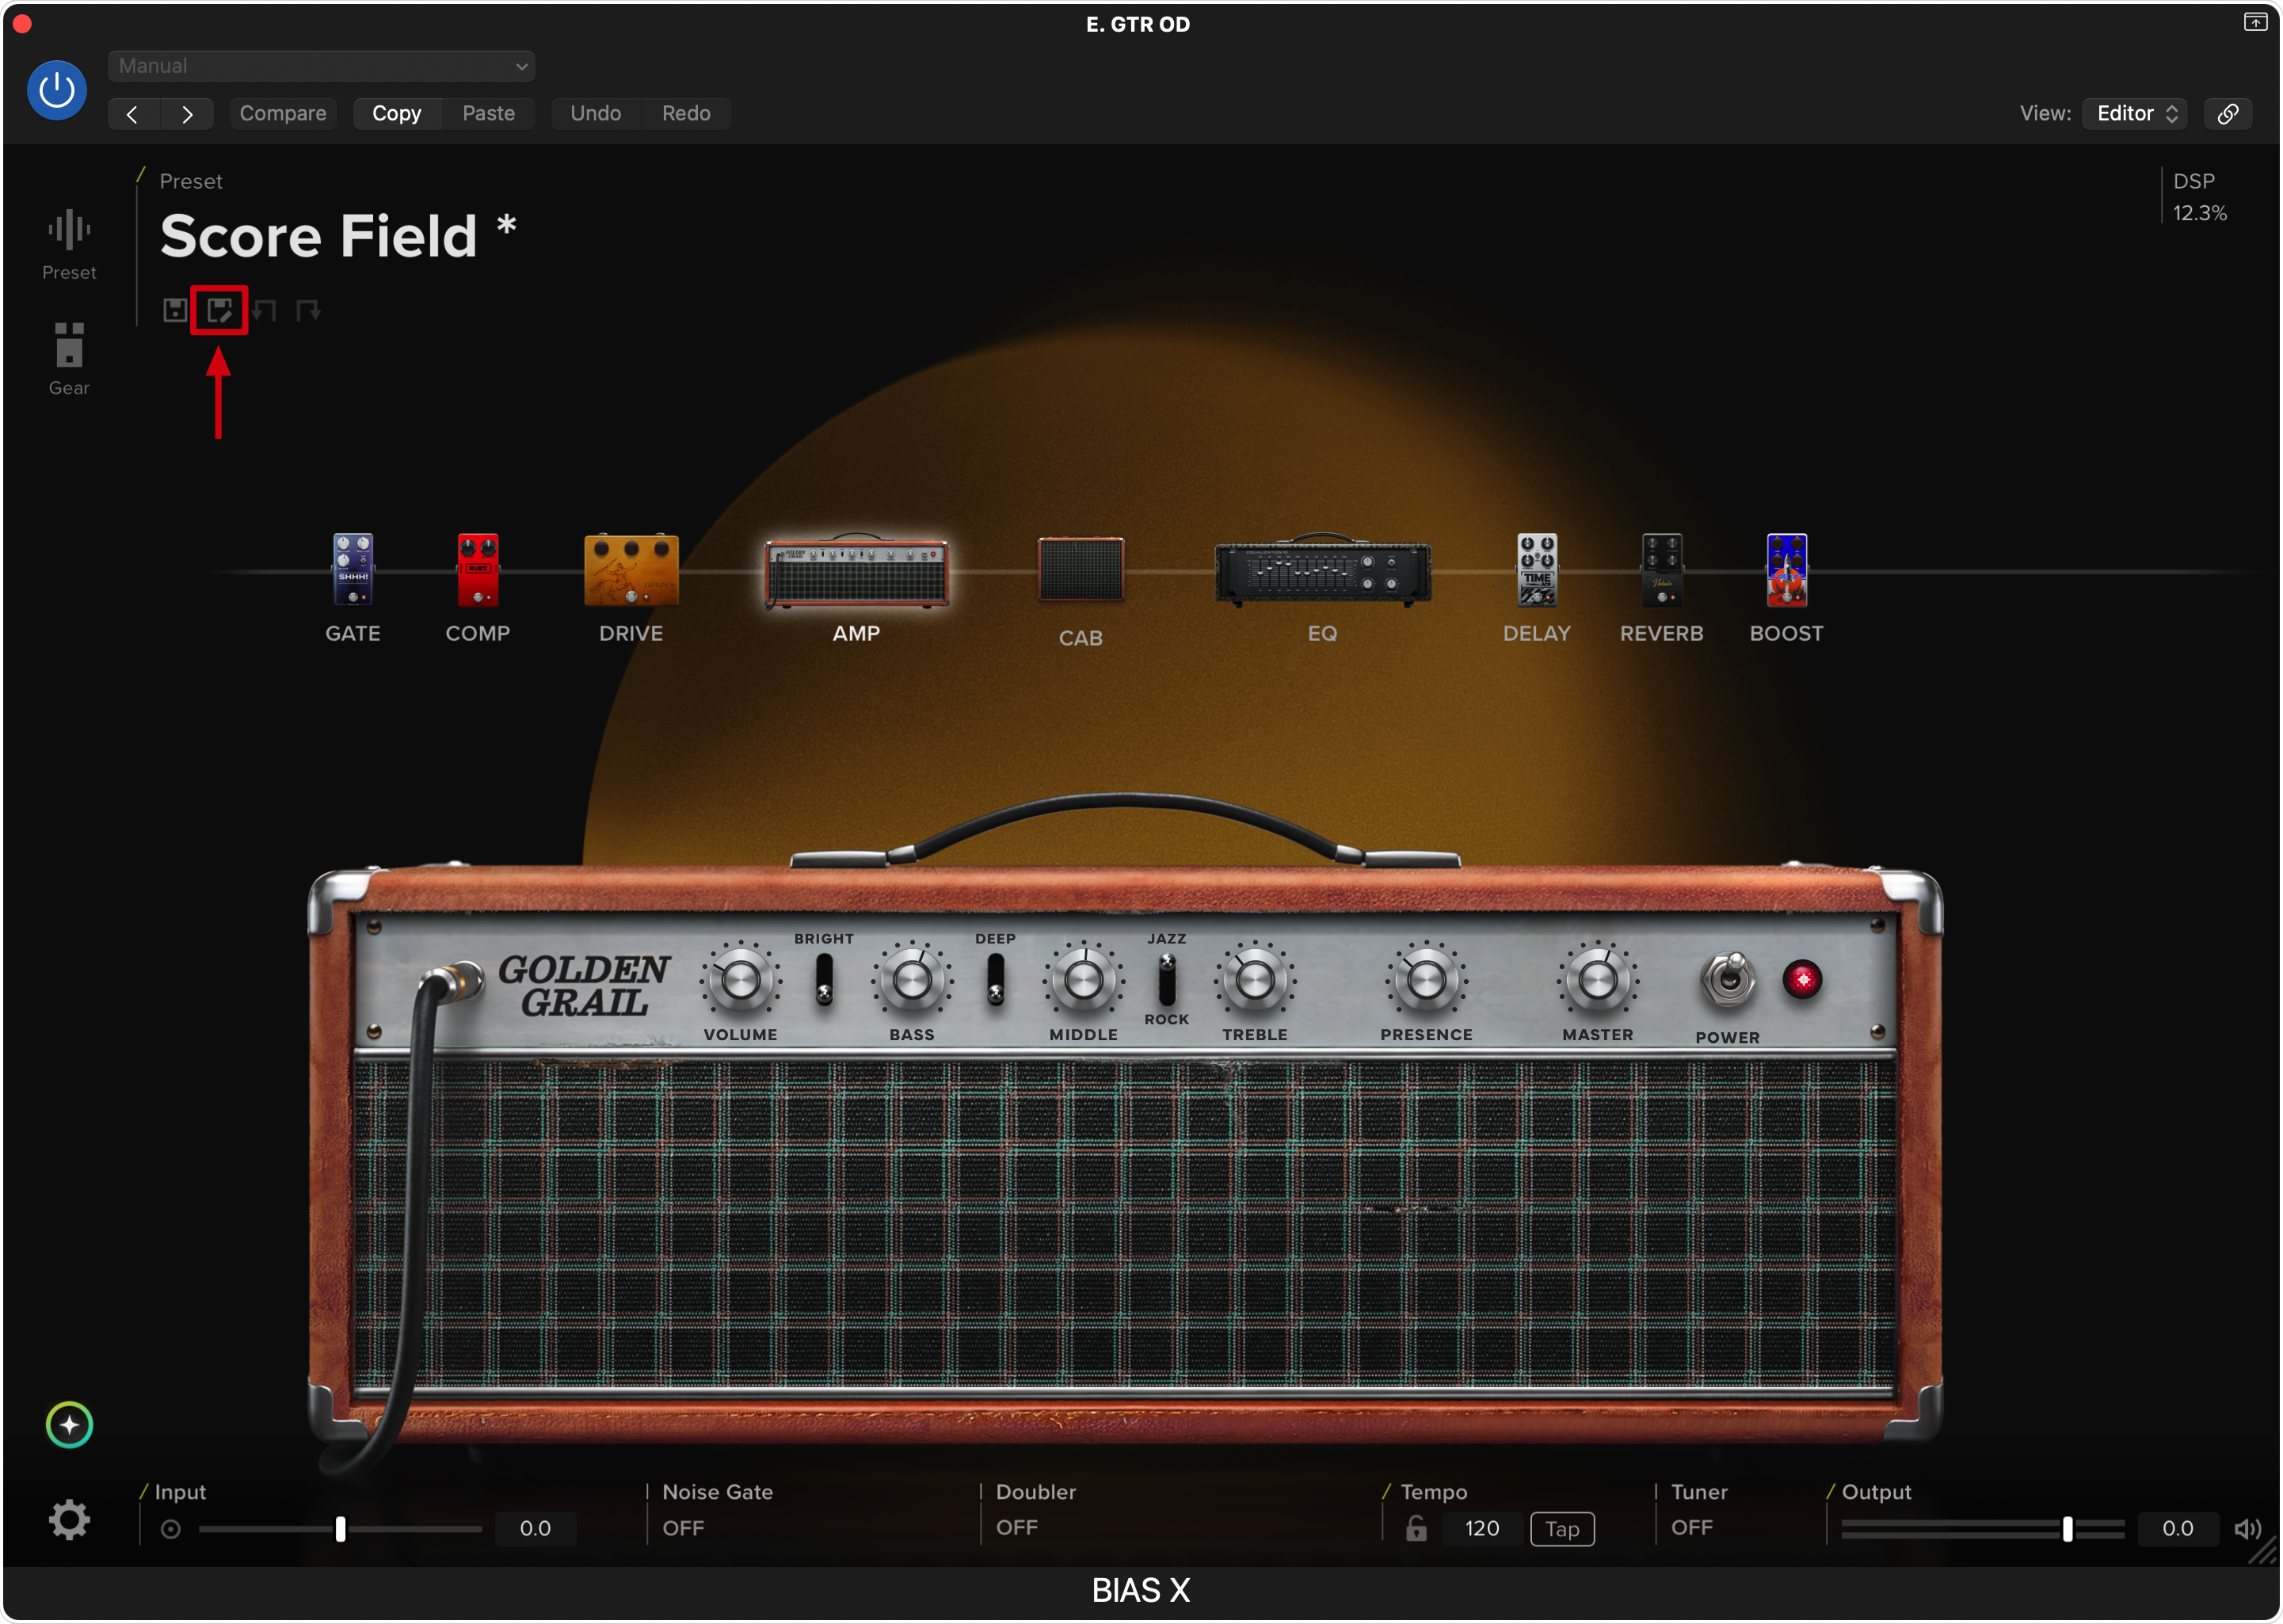Open the Manual preset dropdown
The width and height of the screenshot is (2283, 1624).
321,66
